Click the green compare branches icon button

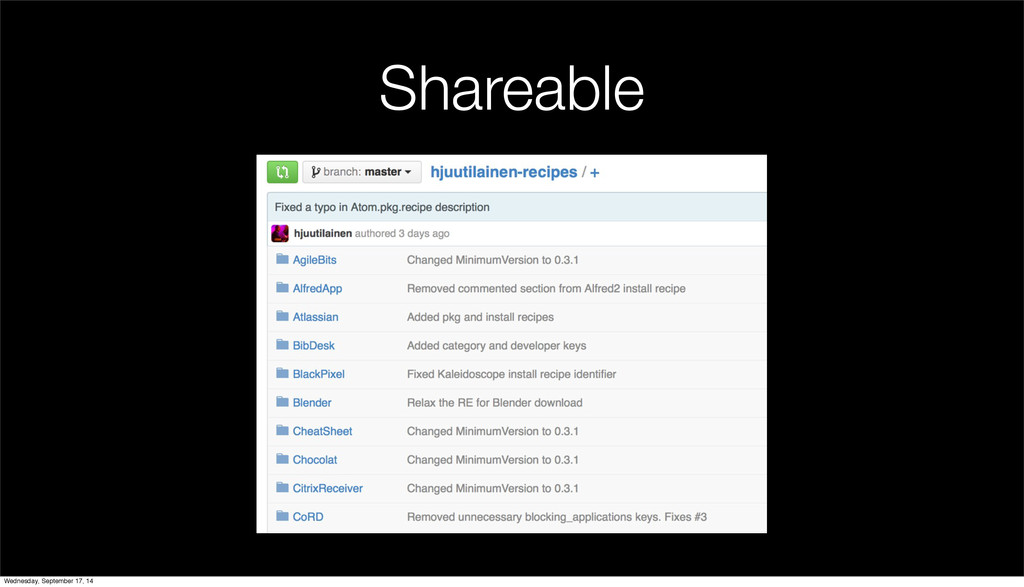[282, 172]
